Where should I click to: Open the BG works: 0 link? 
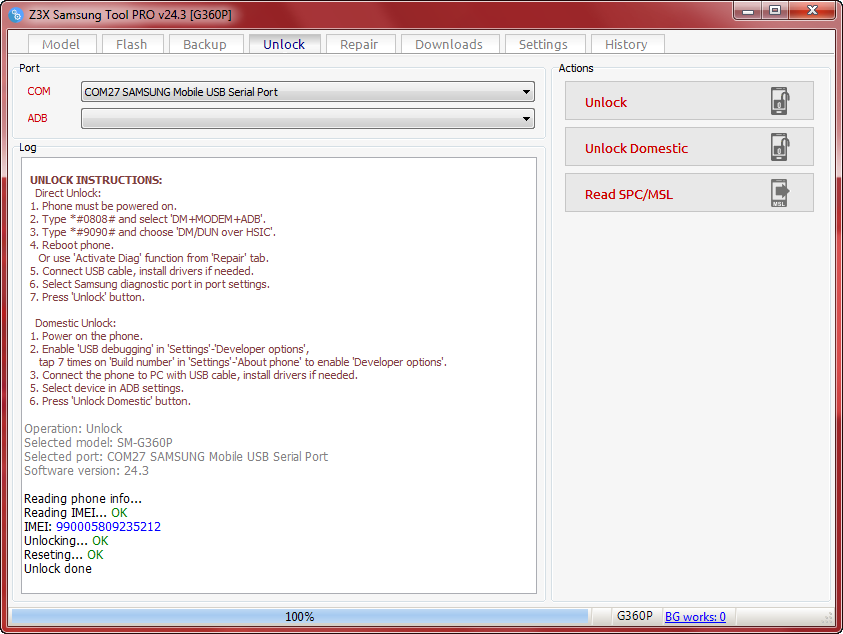point(695,616)
